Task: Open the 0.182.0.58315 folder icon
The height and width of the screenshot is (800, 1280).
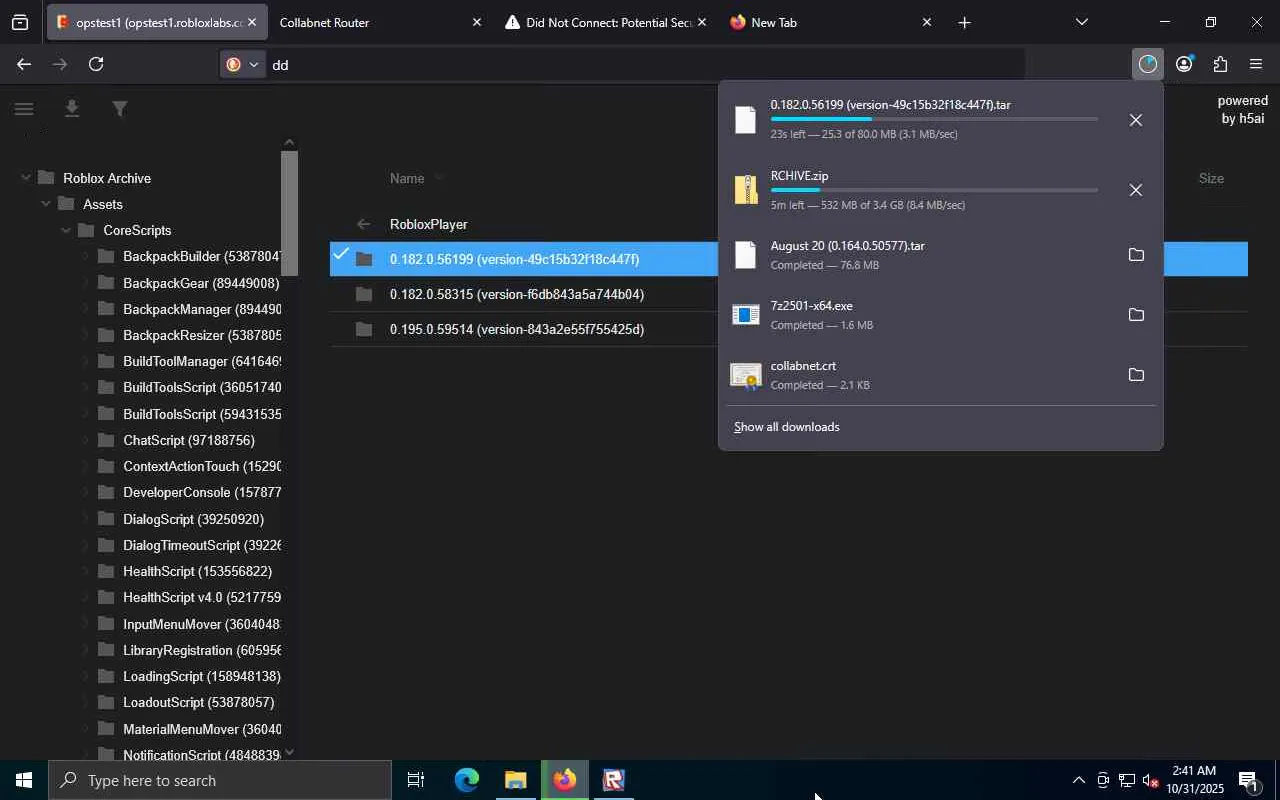Action: click(364, 294)
